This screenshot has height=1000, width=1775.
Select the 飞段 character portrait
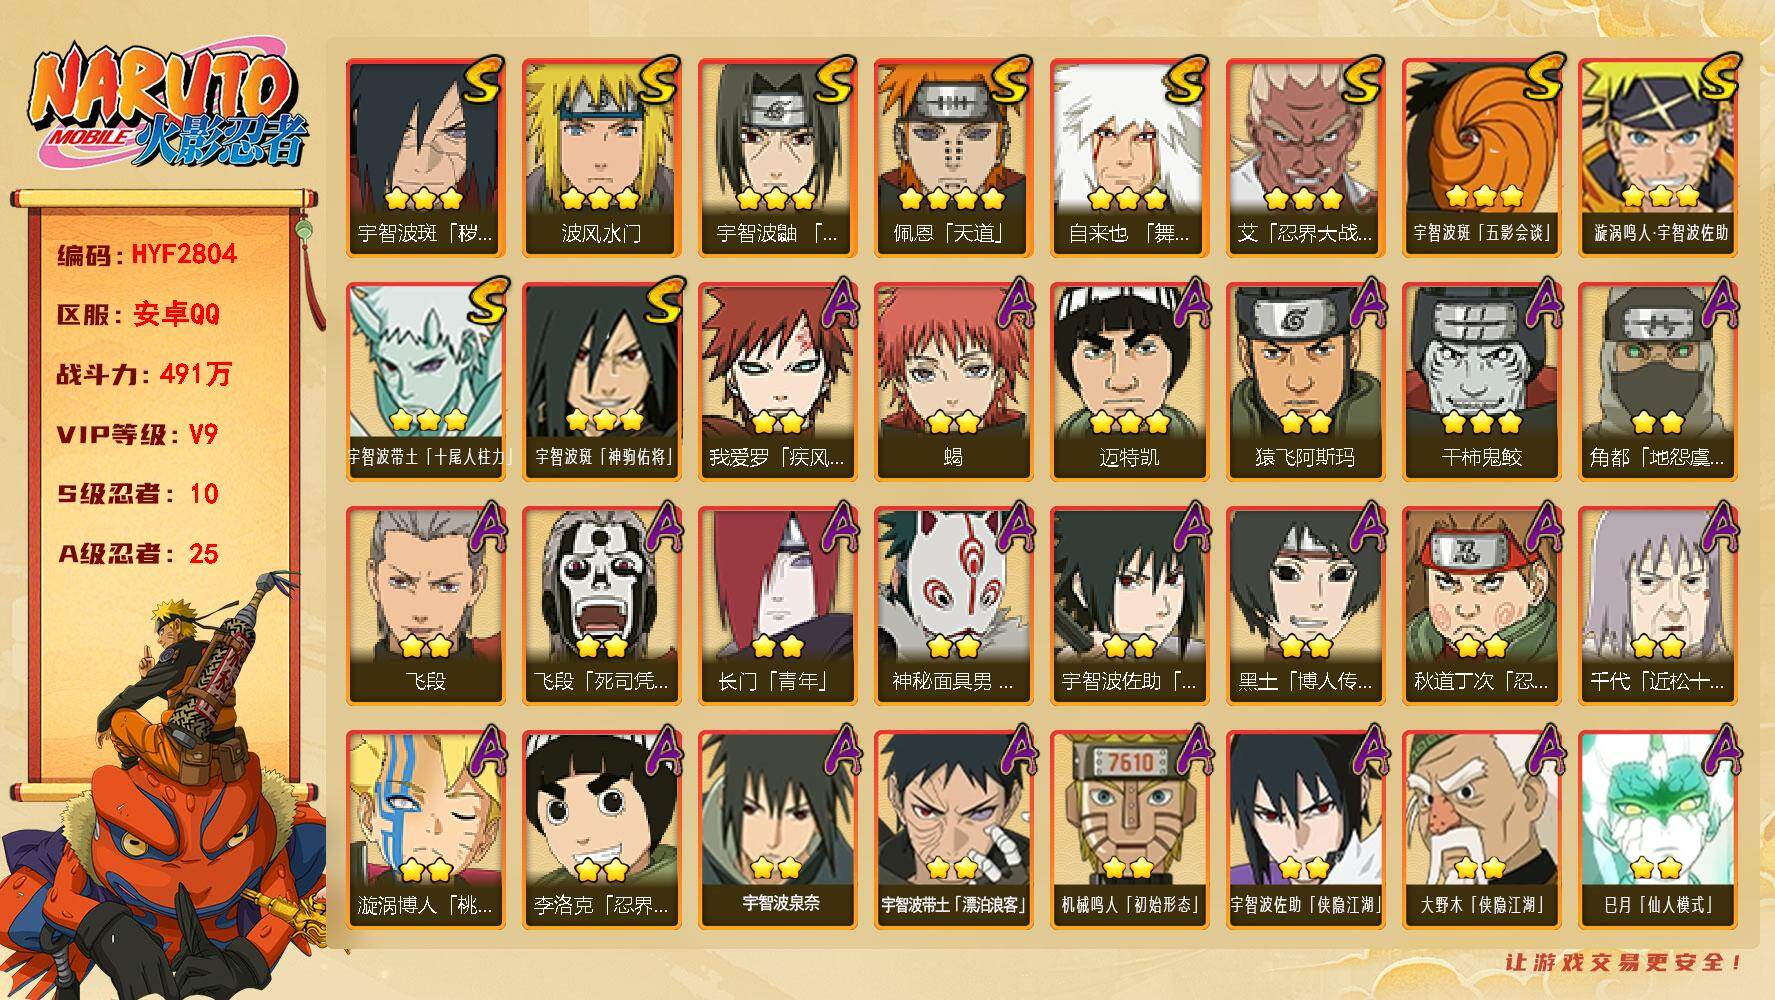(x=425, y=606)
